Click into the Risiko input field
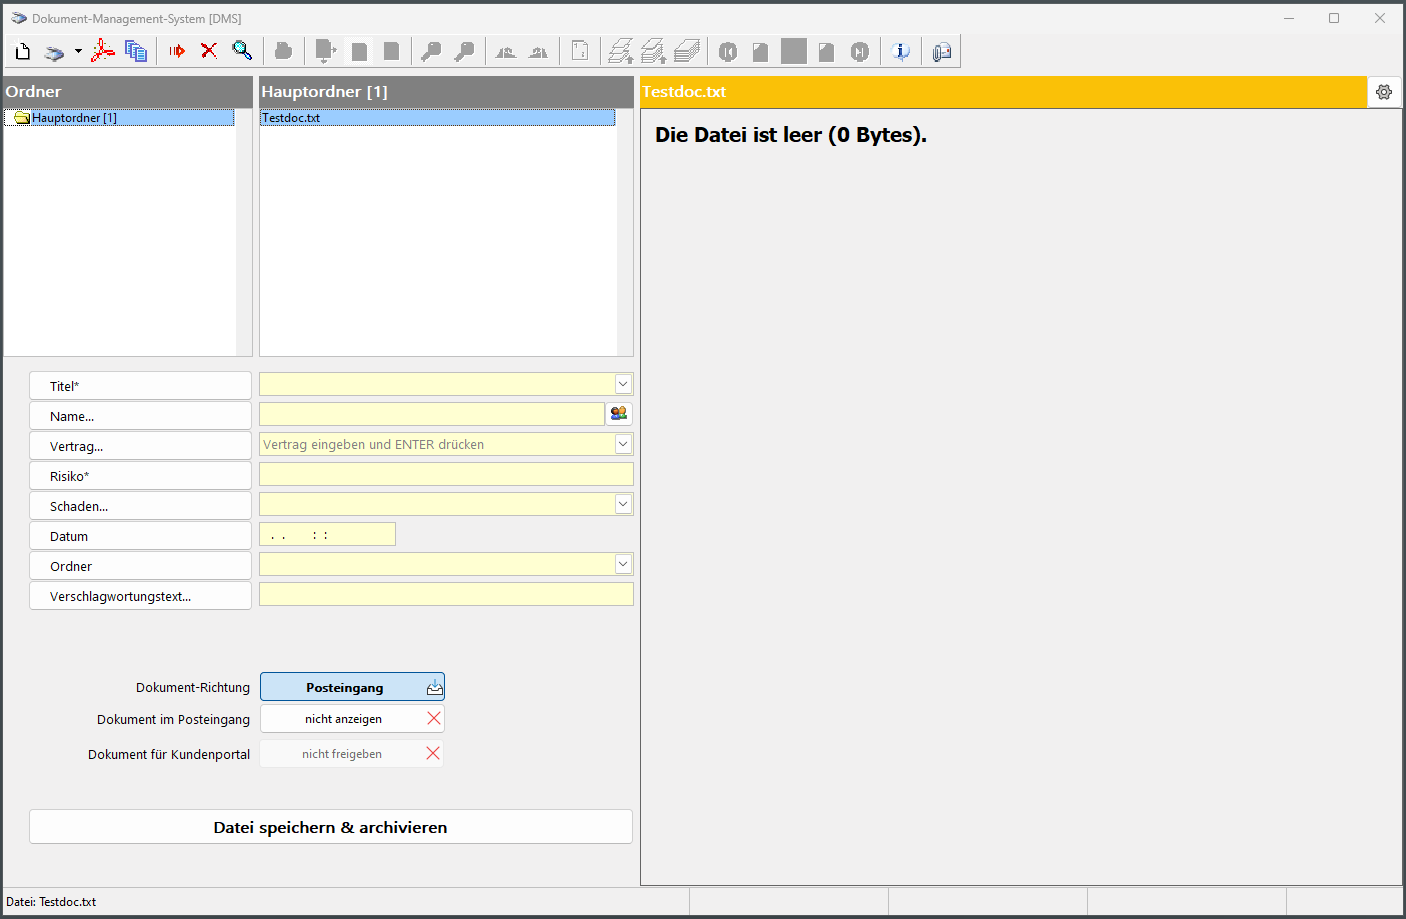This screenshot has height=919, width=1406. pyautogui.click(x=446, y=475)
